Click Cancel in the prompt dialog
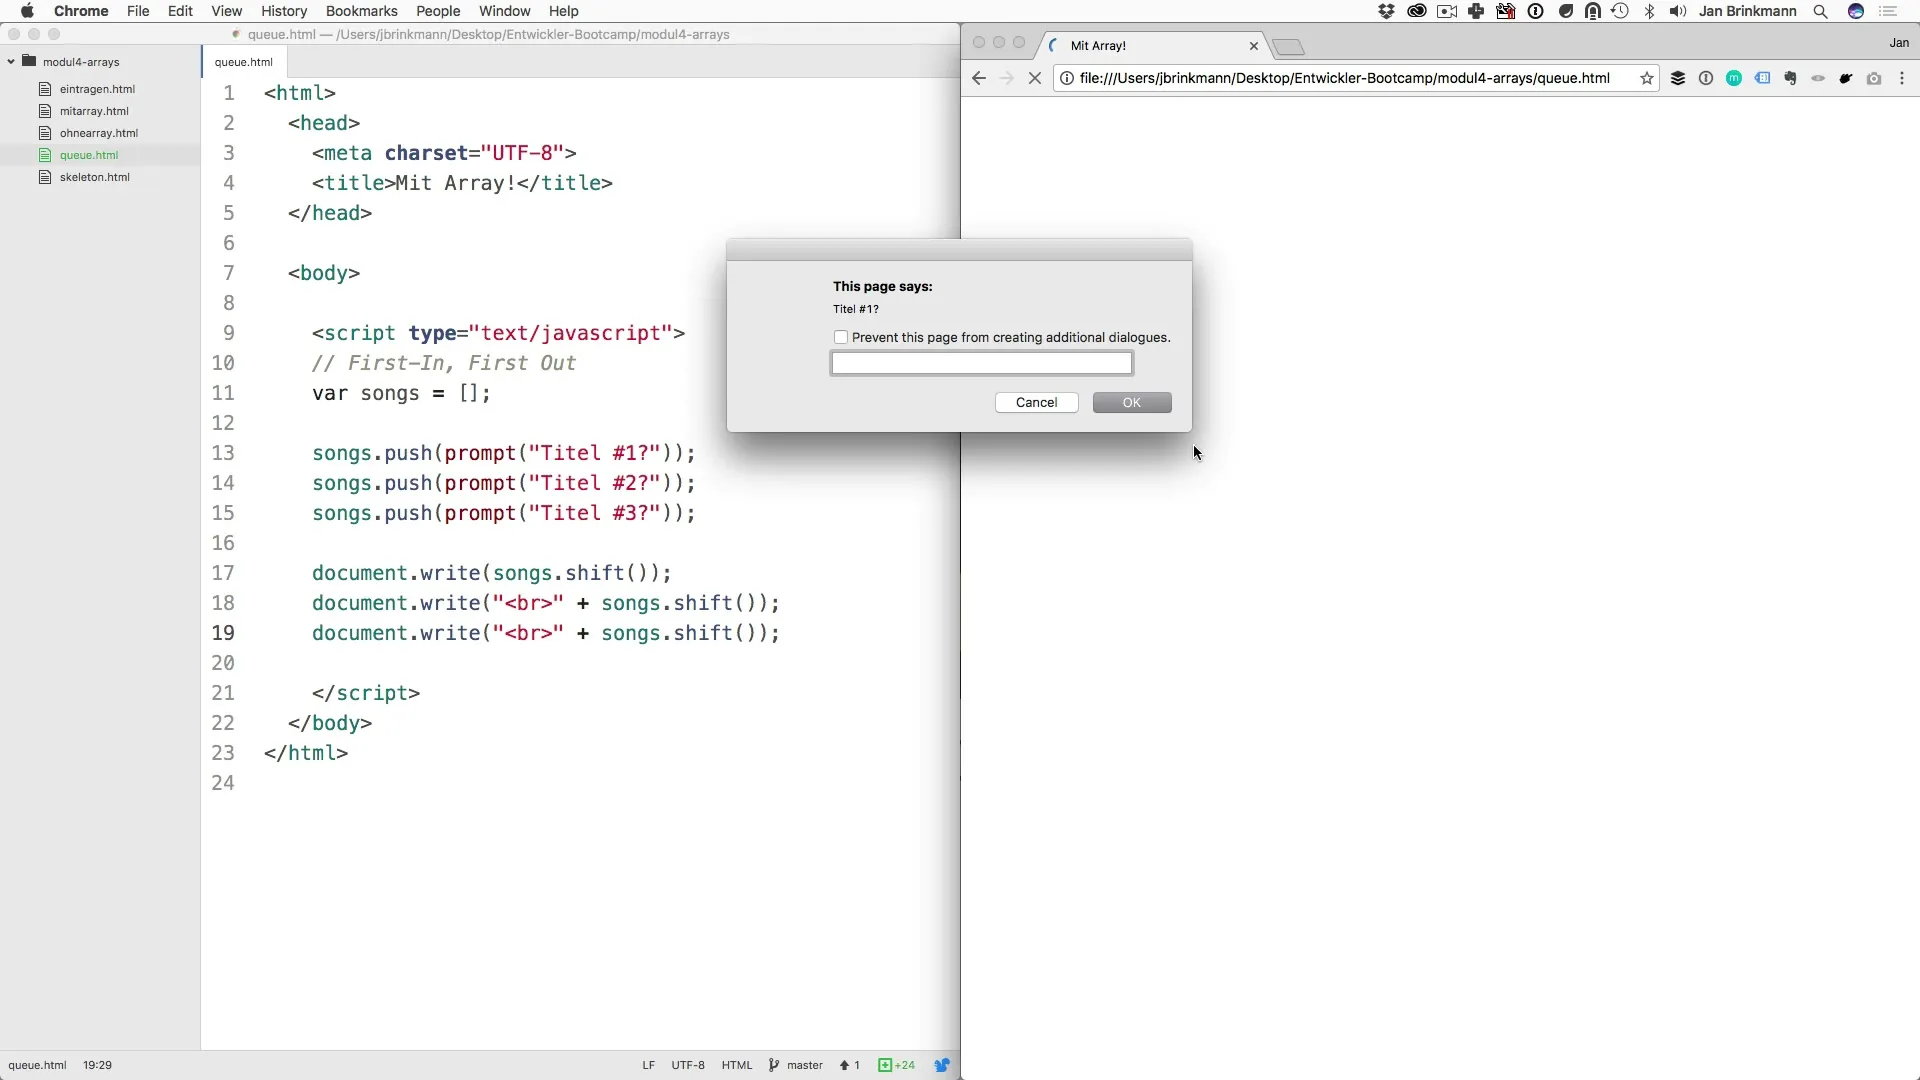Image resolution: width=1920 pixels, height=1080 pixels. (1036, 402)
